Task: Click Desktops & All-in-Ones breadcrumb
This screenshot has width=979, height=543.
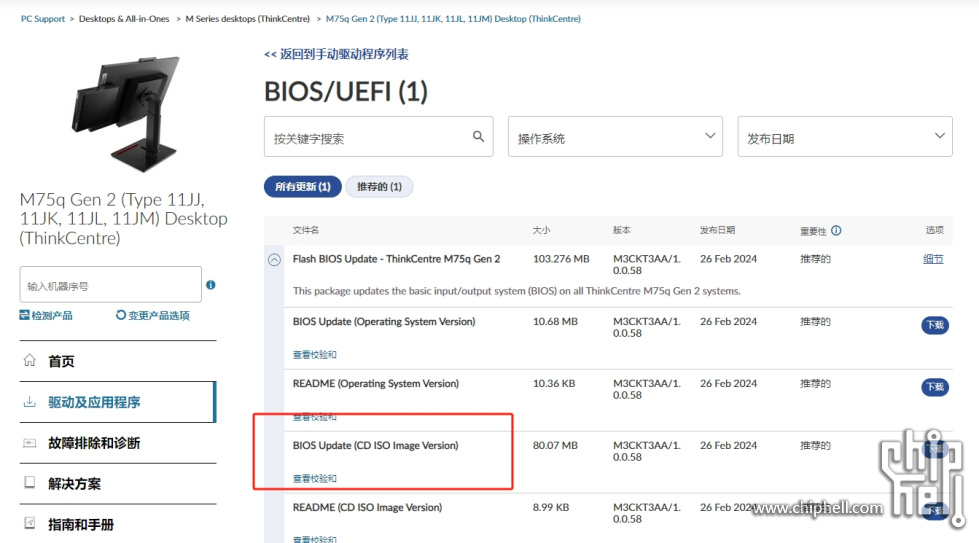Action: point(124,19)
